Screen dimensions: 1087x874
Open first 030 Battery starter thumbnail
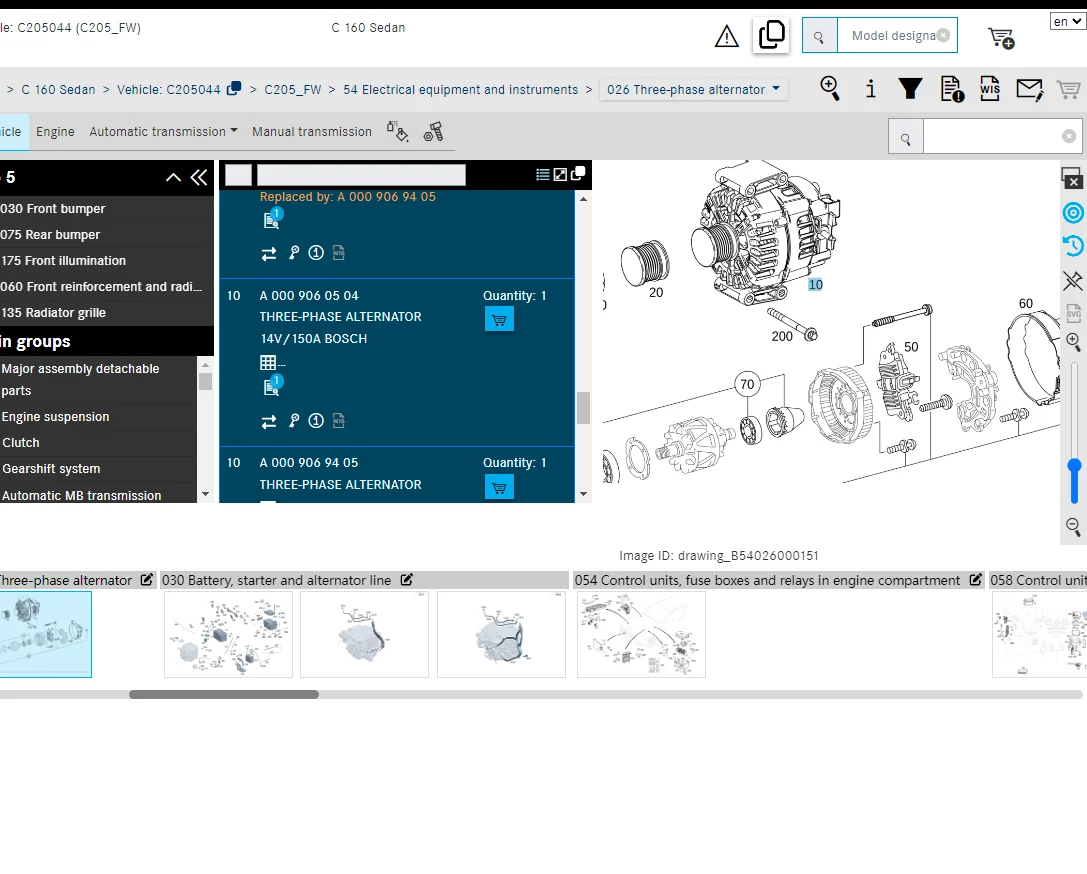tap(228, 634)
